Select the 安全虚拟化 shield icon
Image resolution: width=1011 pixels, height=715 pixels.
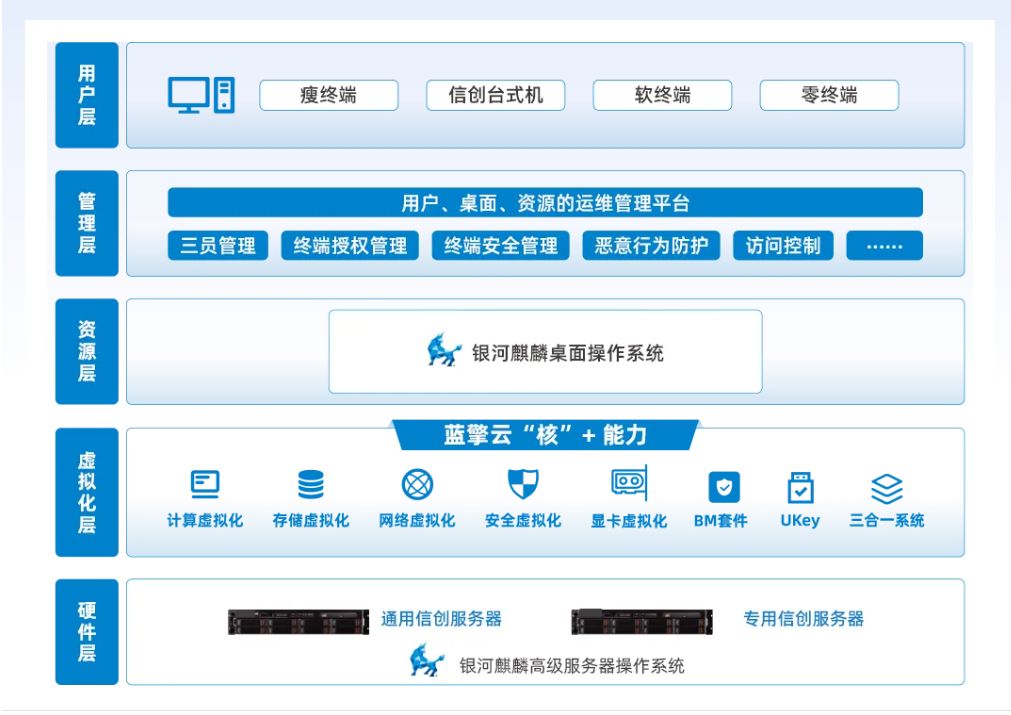523,484
